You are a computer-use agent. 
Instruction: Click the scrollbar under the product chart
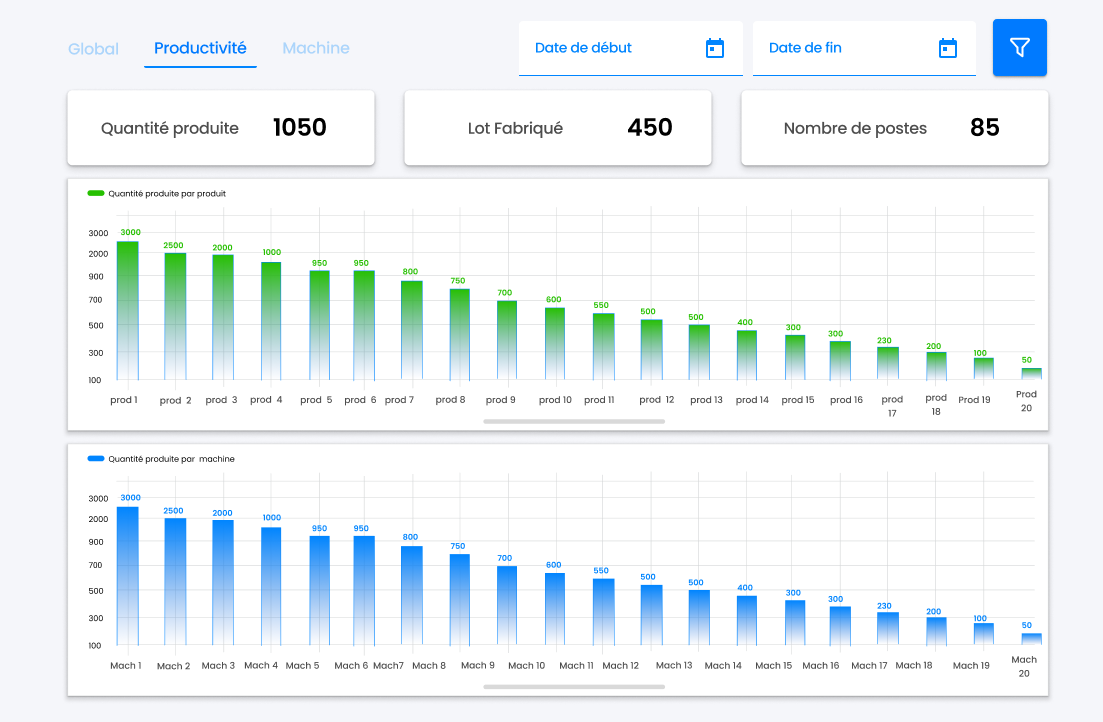point(573,421)
